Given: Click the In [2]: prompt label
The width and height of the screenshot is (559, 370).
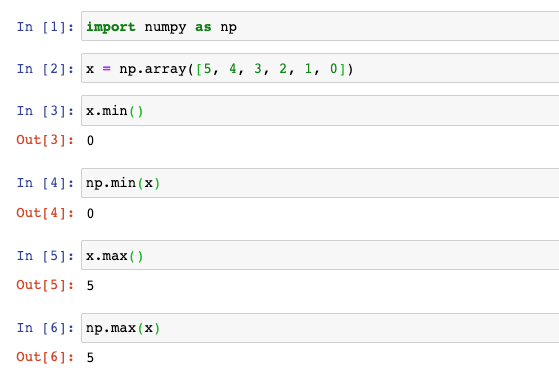Looking at the screenshot, I should tap(45, 69).
